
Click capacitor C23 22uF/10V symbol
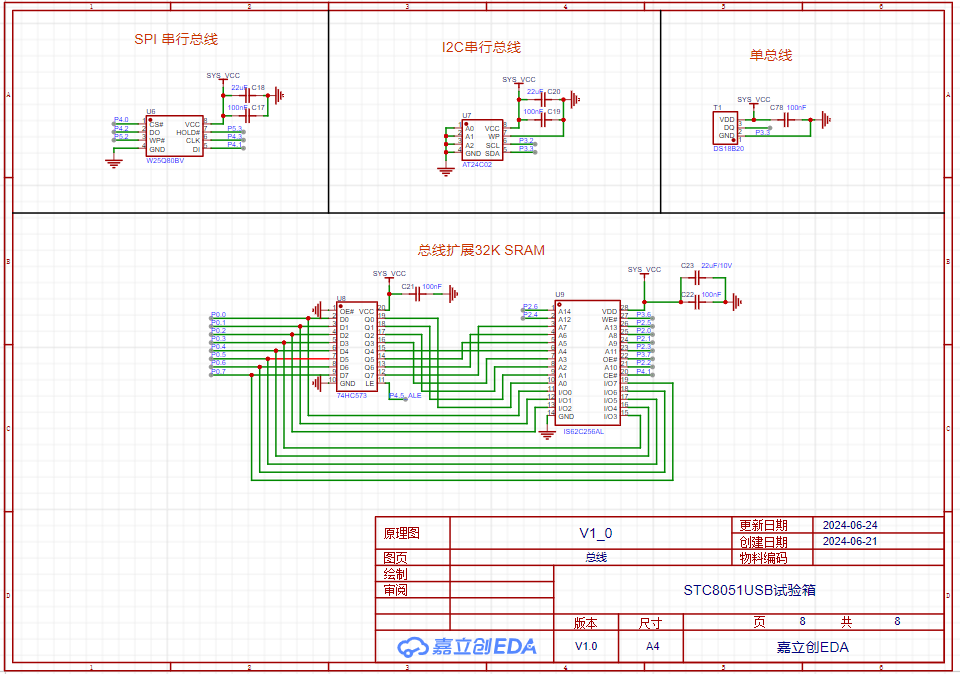tap(697, 278)
